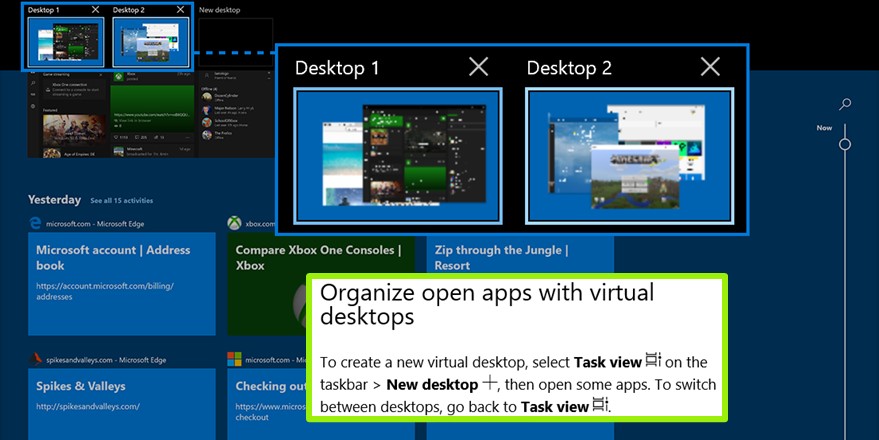Open more options ellipsis on Xbox post

pos(187,137)
